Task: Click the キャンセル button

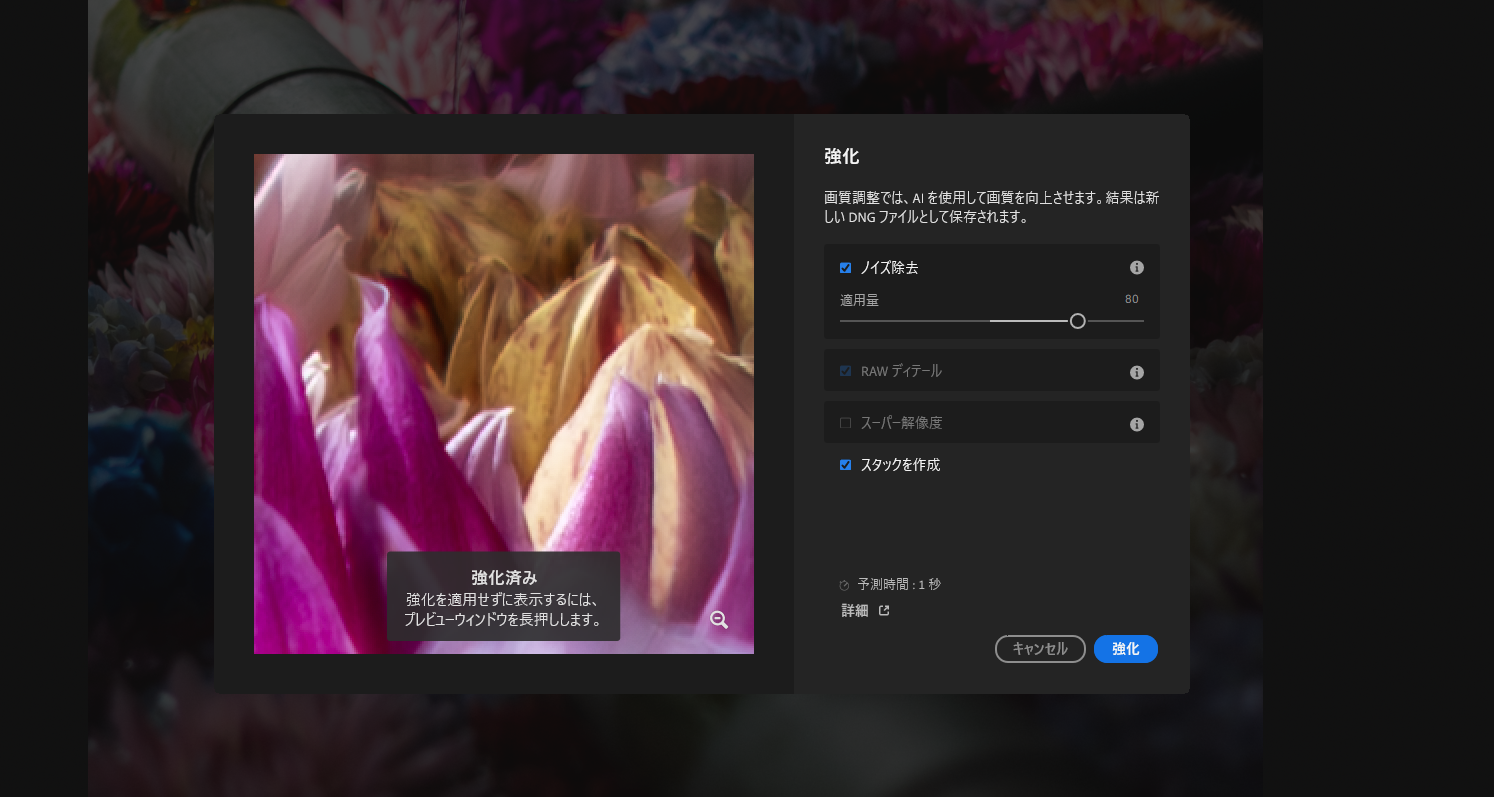Action: click(1040, 649)
